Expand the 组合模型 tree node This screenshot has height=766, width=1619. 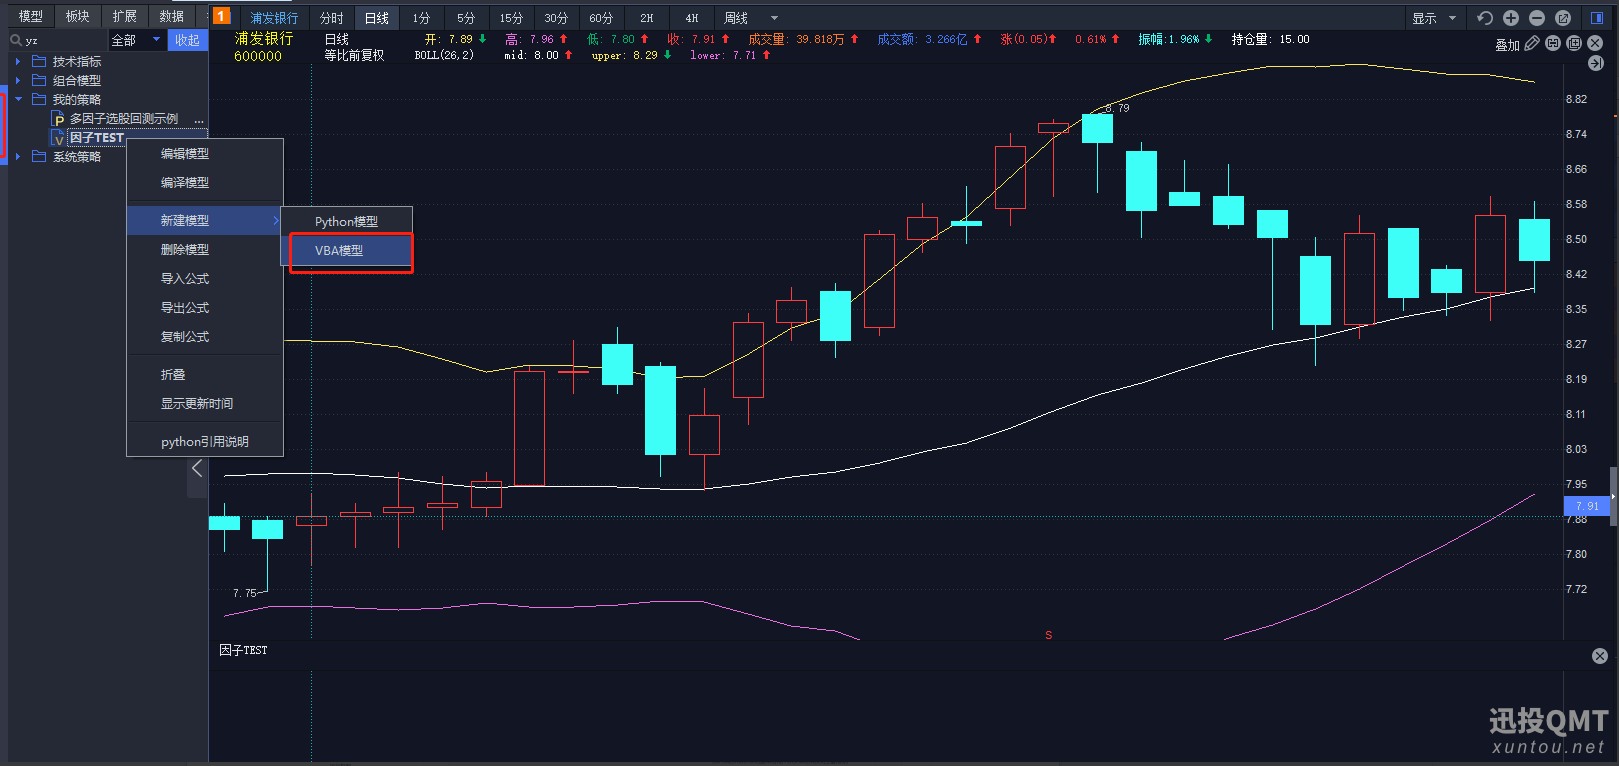point(18,80)
